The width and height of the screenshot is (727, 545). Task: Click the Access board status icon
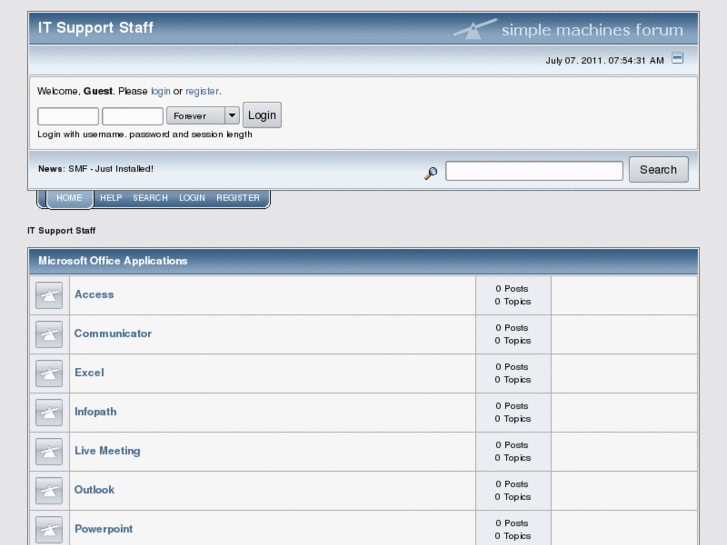[49, 295]
